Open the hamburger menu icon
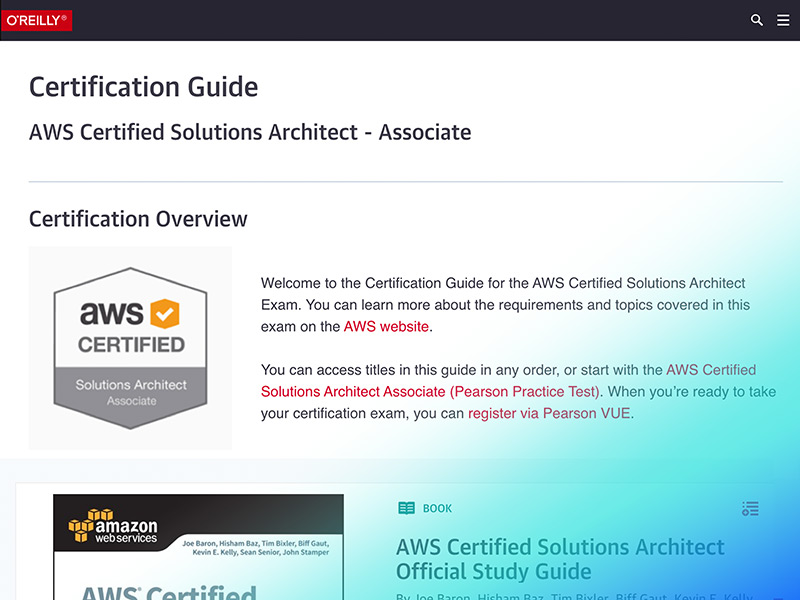The width and height of the screenshot is (800, 600). (783, 20)
